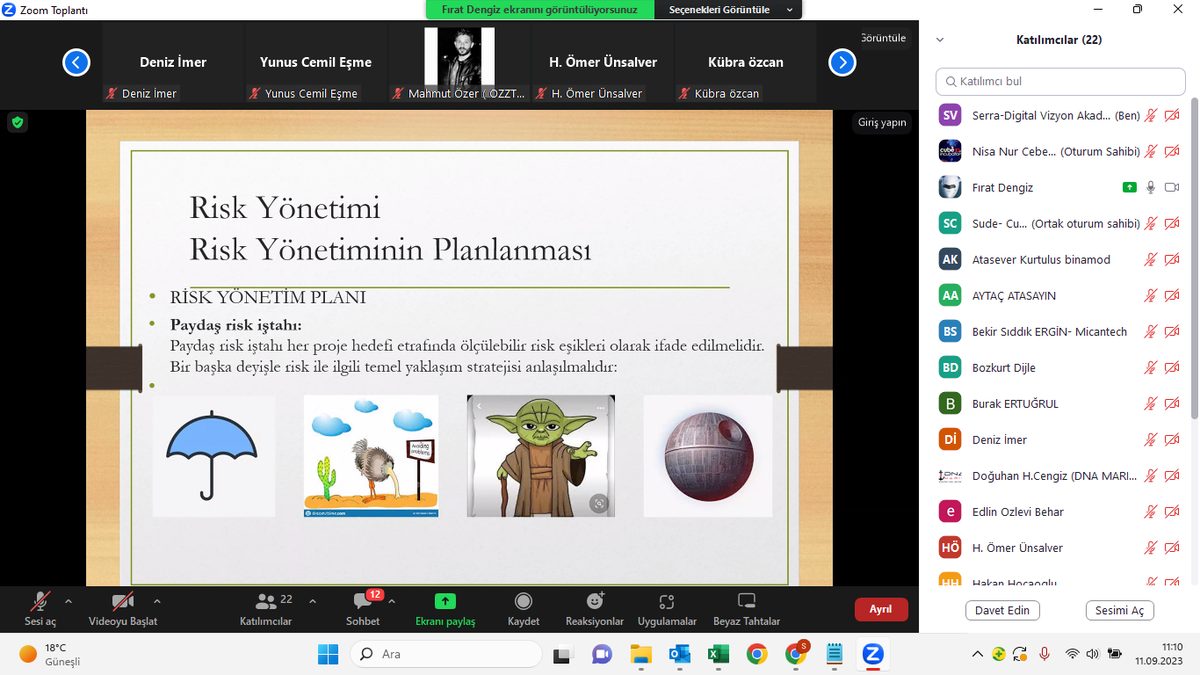The image size is (1200, 675).
Task: Click the green Ekranı paylaş share button
Action: (x=445, y=608)
